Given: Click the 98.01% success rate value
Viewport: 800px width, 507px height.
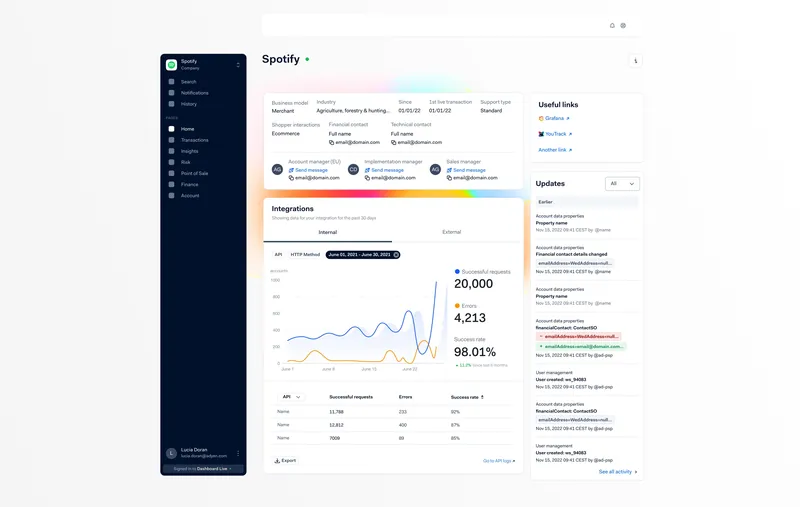Looking at the screenshot, I should [475, 352].
